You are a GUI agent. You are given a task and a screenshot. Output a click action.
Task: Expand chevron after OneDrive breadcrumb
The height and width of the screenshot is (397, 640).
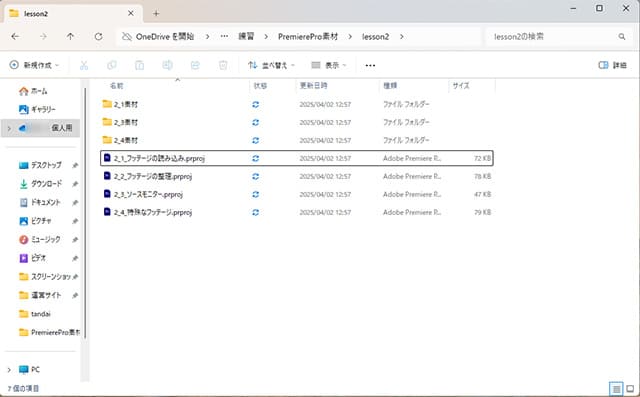point(207,37)
